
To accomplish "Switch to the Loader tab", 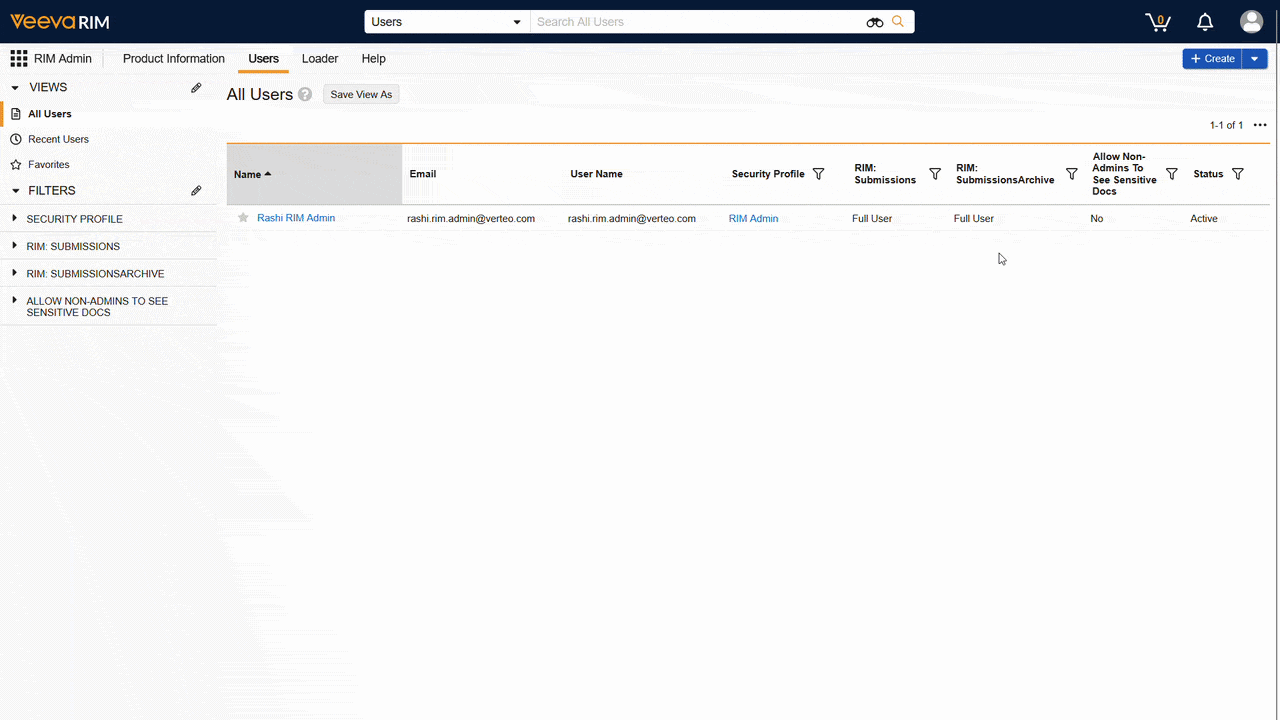I will click(320, 58).
